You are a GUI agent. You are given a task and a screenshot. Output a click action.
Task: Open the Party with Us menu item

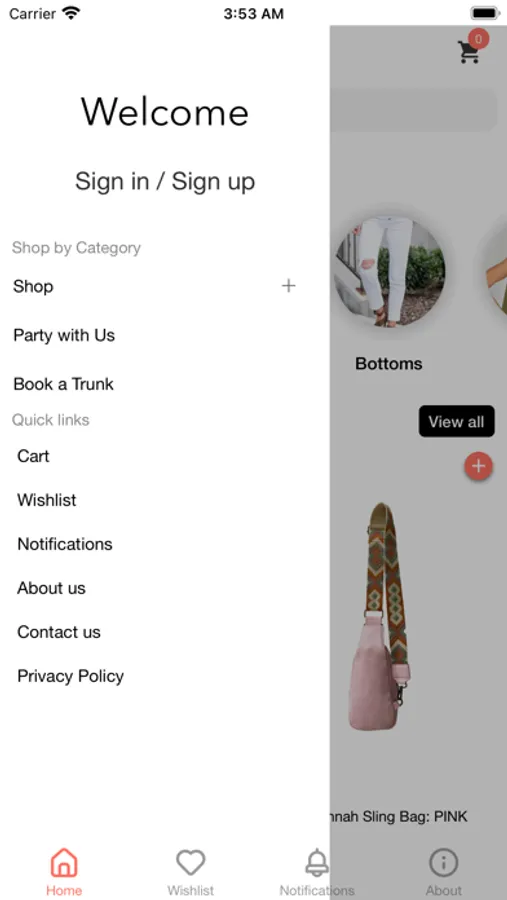64,335
